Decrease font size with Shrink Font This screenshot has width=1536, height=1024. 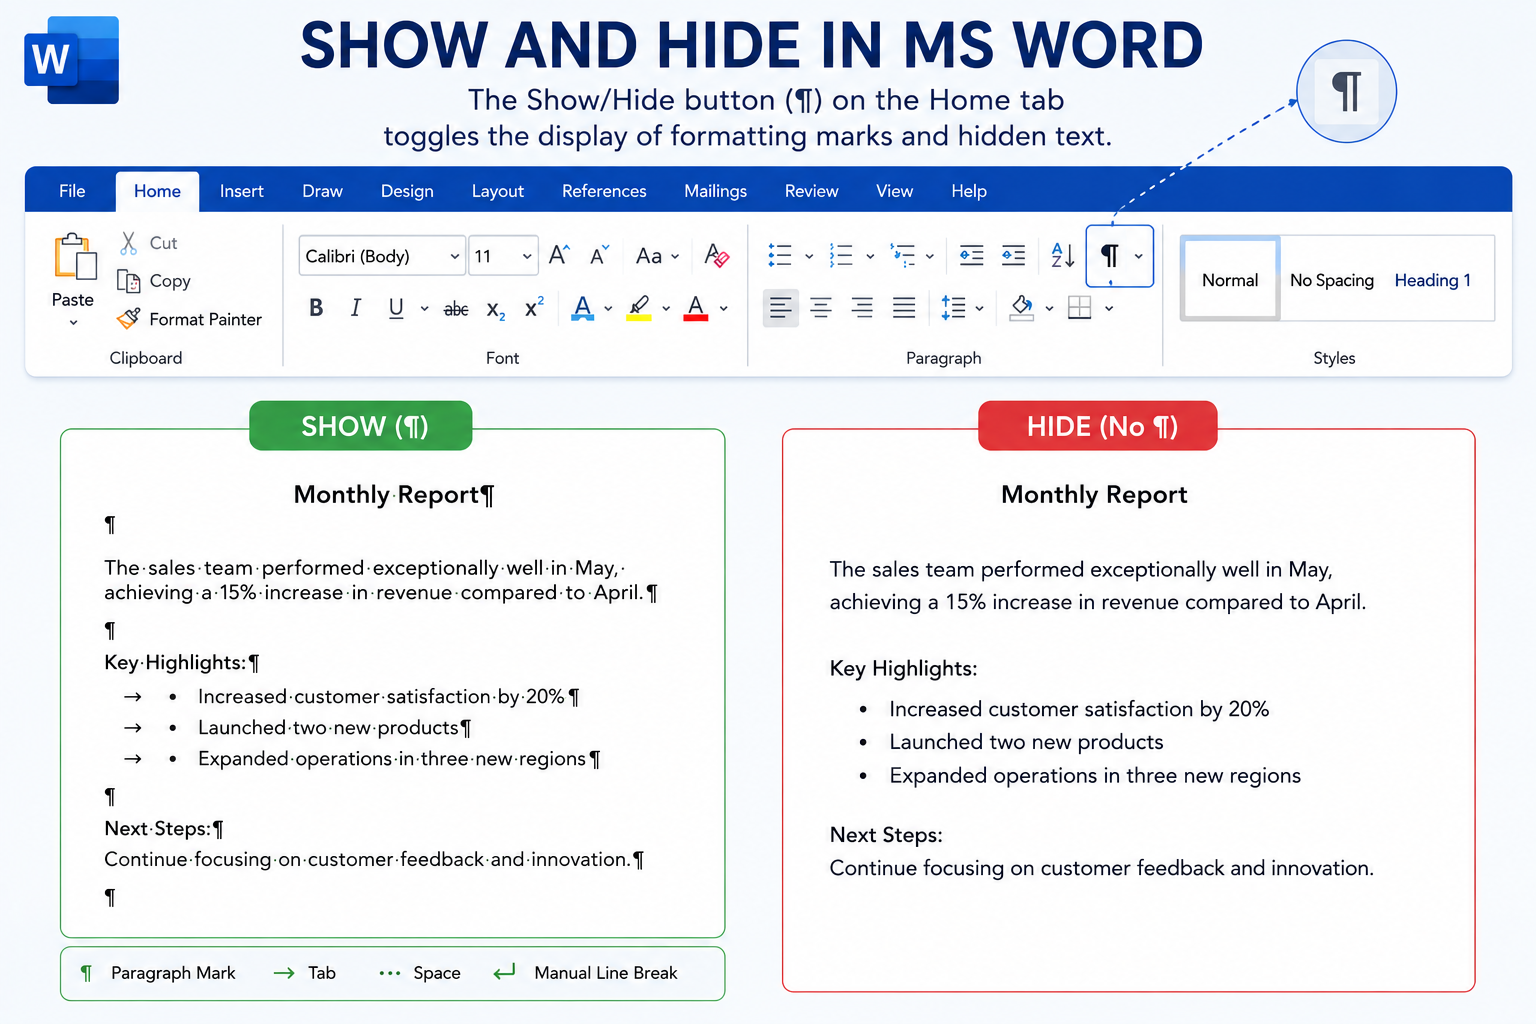[x=599, y=256]
